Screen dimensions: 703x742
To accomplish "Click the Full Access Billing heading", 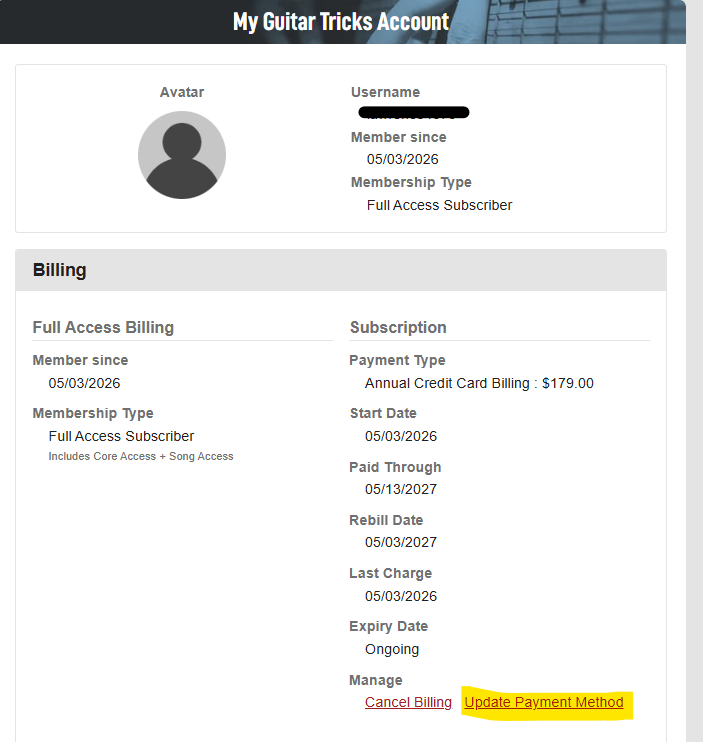I will point(103,327).
